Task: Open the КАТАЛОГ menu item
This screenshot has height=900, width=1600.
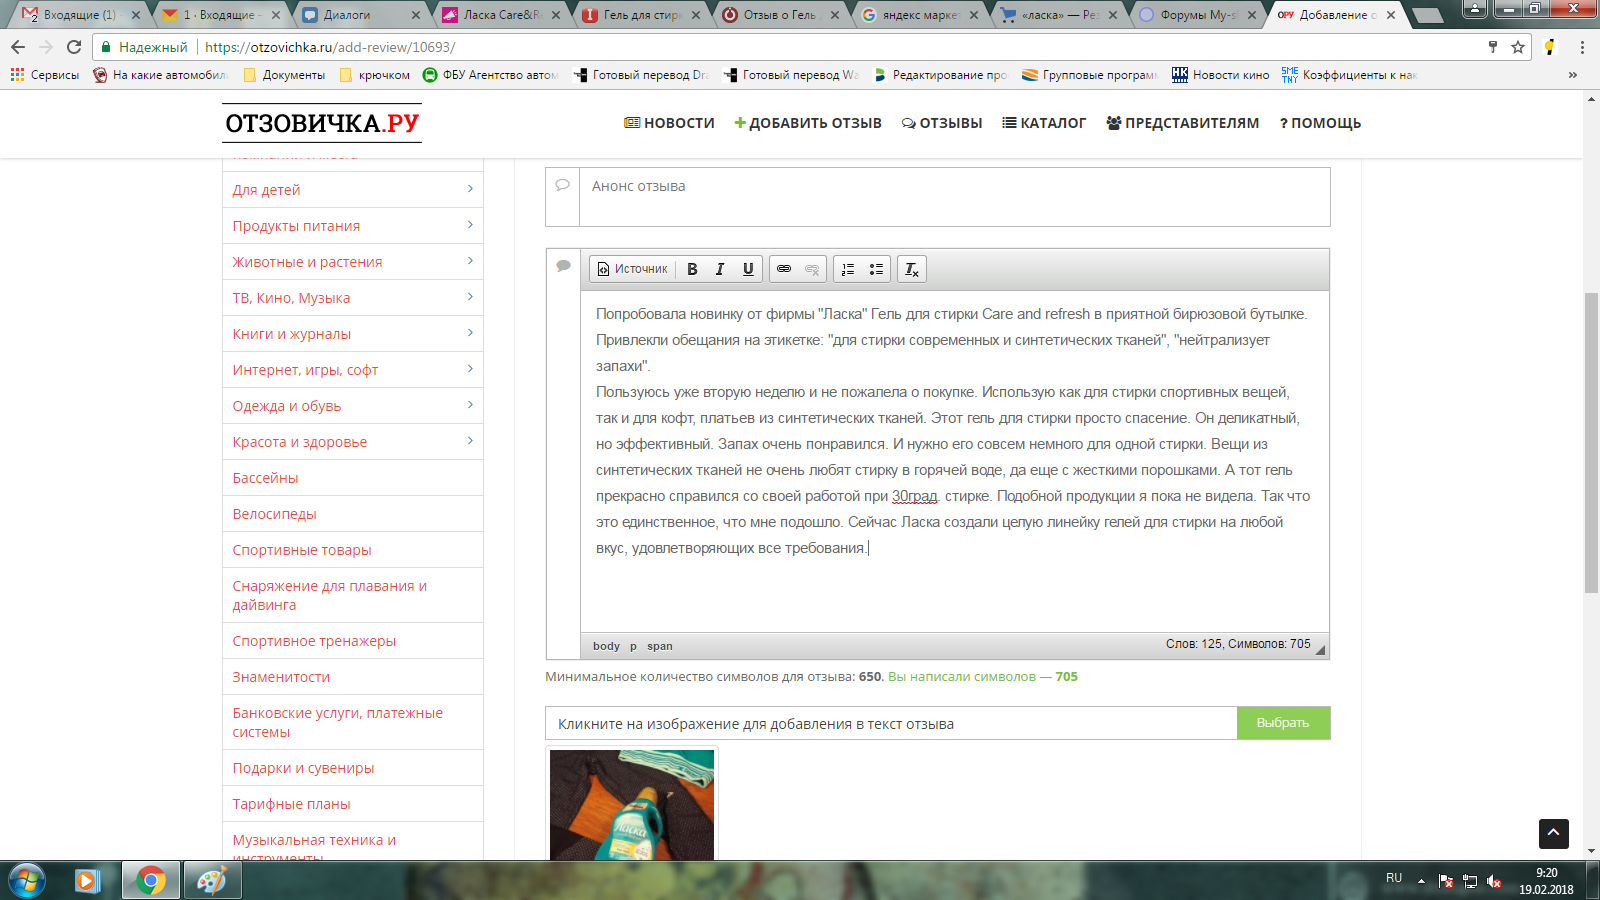Action: [x=1044, y=123]
